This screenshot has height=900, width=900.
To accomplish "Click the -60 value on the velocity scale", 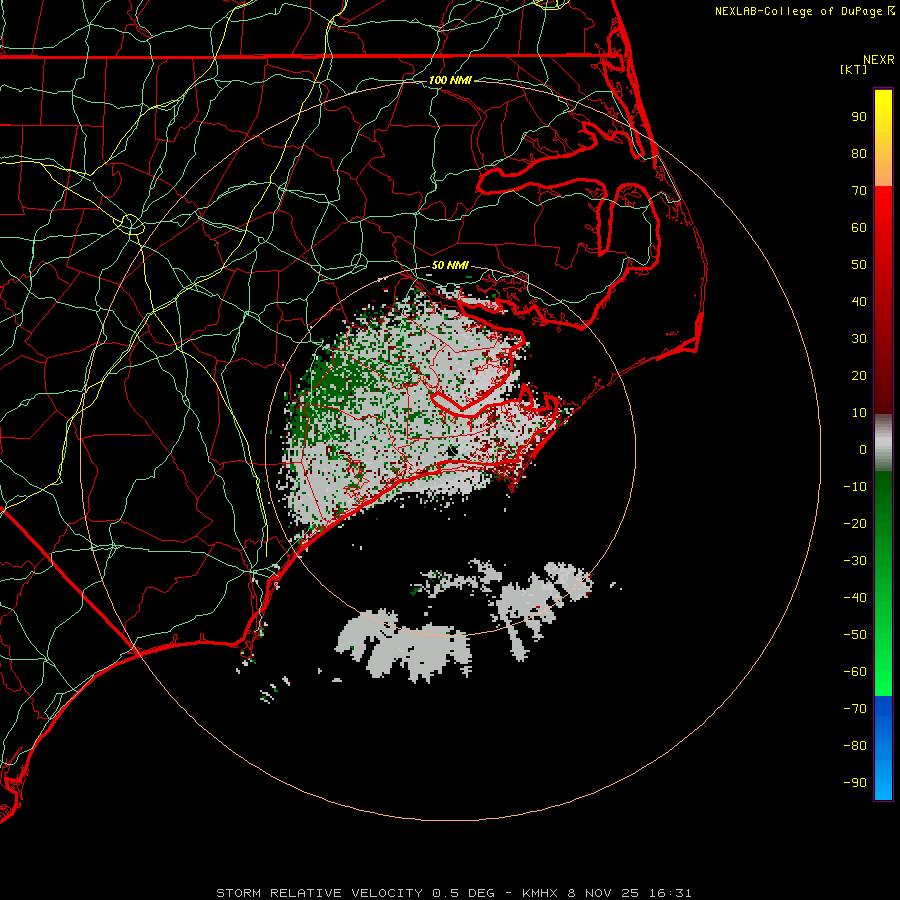I will (x=855, y=672).
